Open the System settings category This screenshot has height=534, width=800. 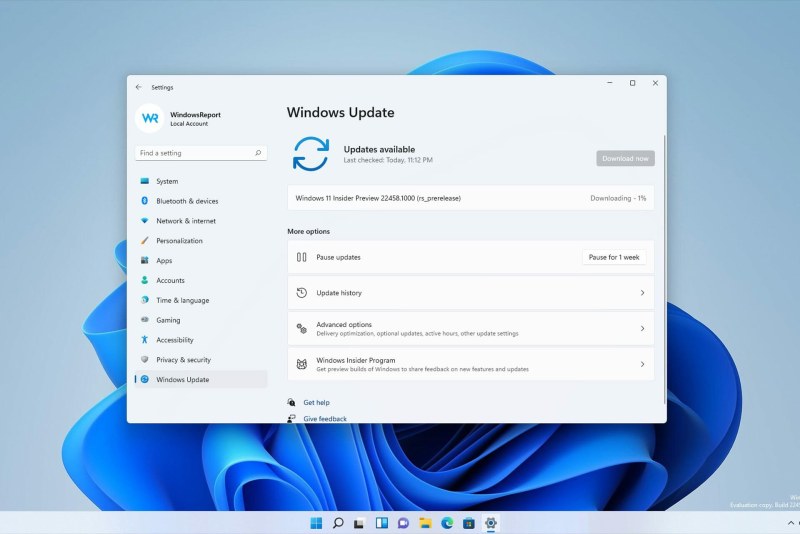pos(167,181)
